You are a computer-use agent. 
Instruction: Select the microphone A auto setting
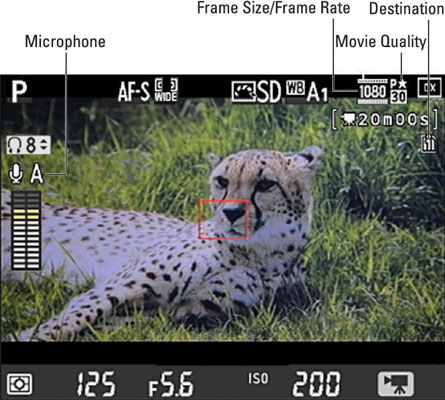[x=37, y=174]
